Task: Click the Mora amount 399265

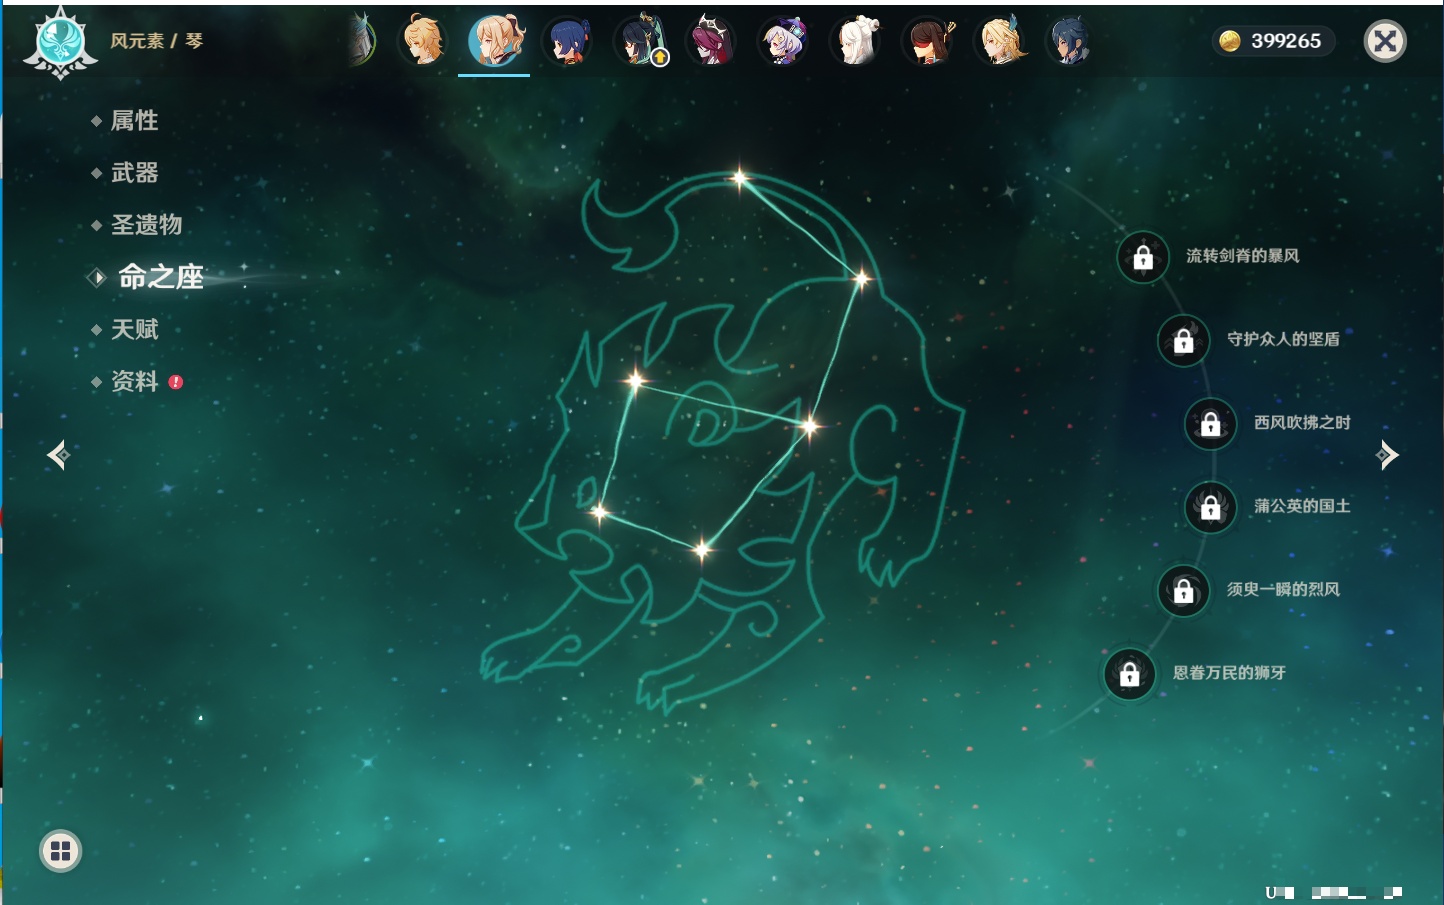Action: (1286, 41)
